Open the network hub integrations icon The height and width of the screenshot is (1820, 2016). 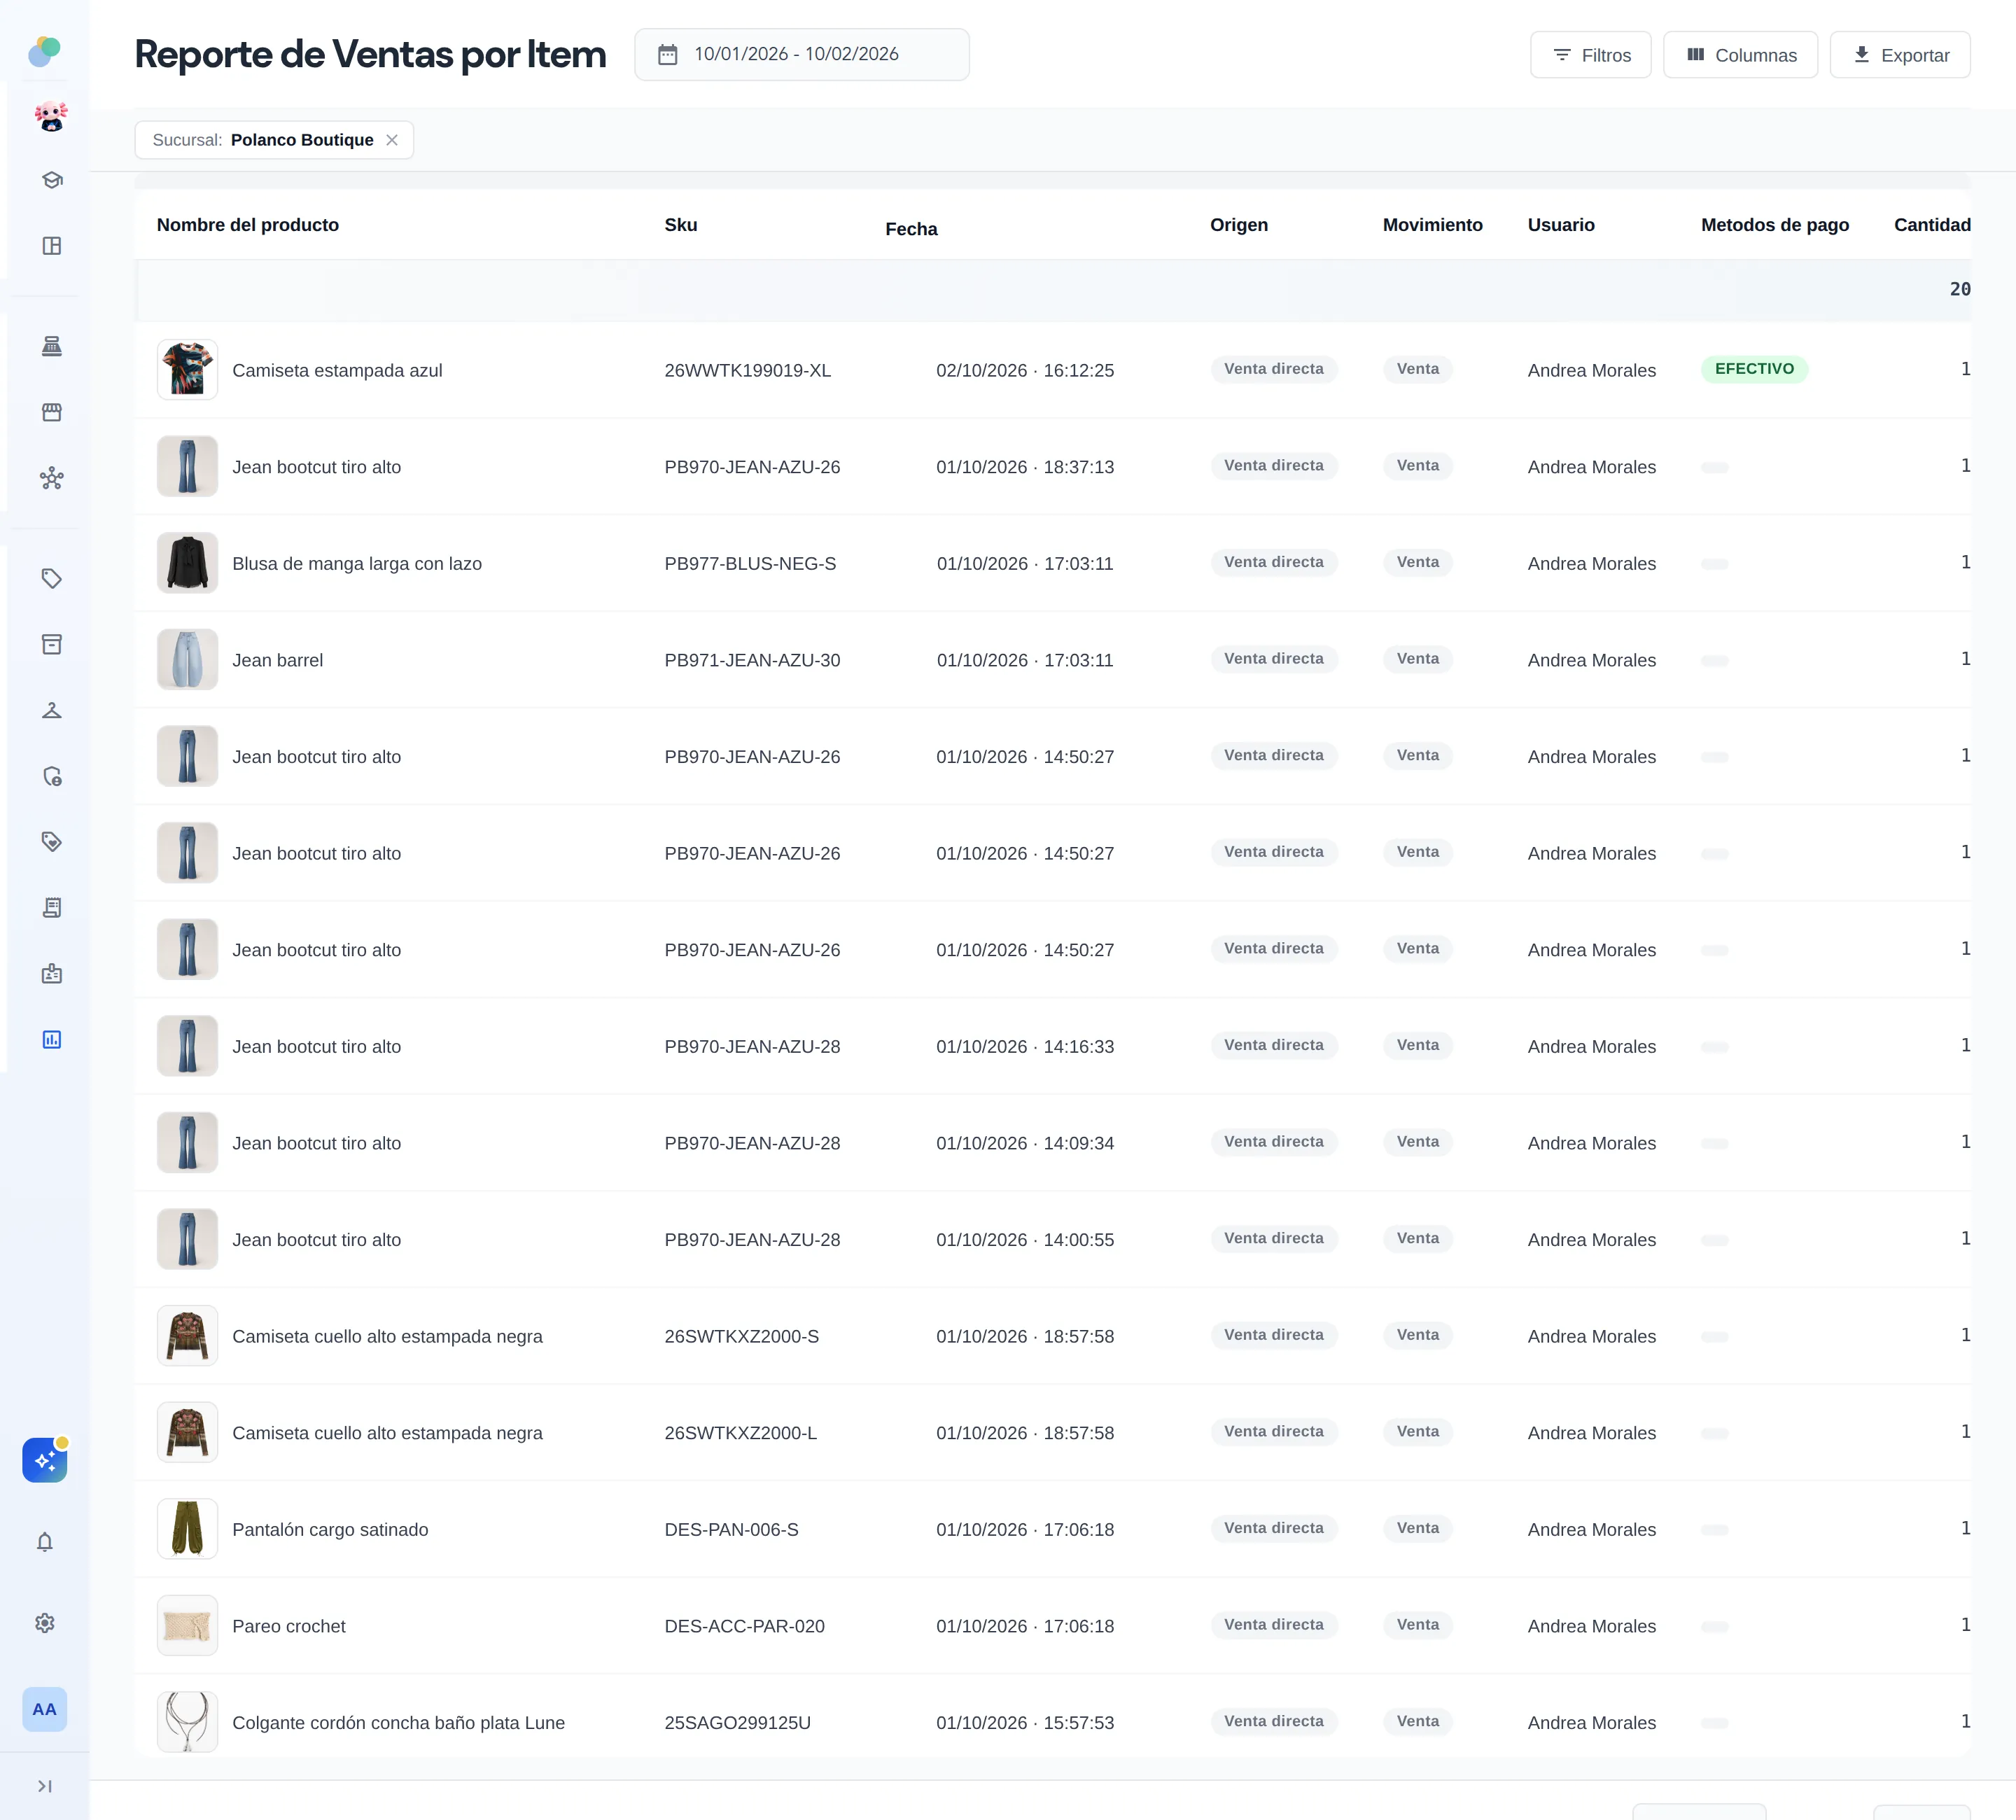click(52, 478)
